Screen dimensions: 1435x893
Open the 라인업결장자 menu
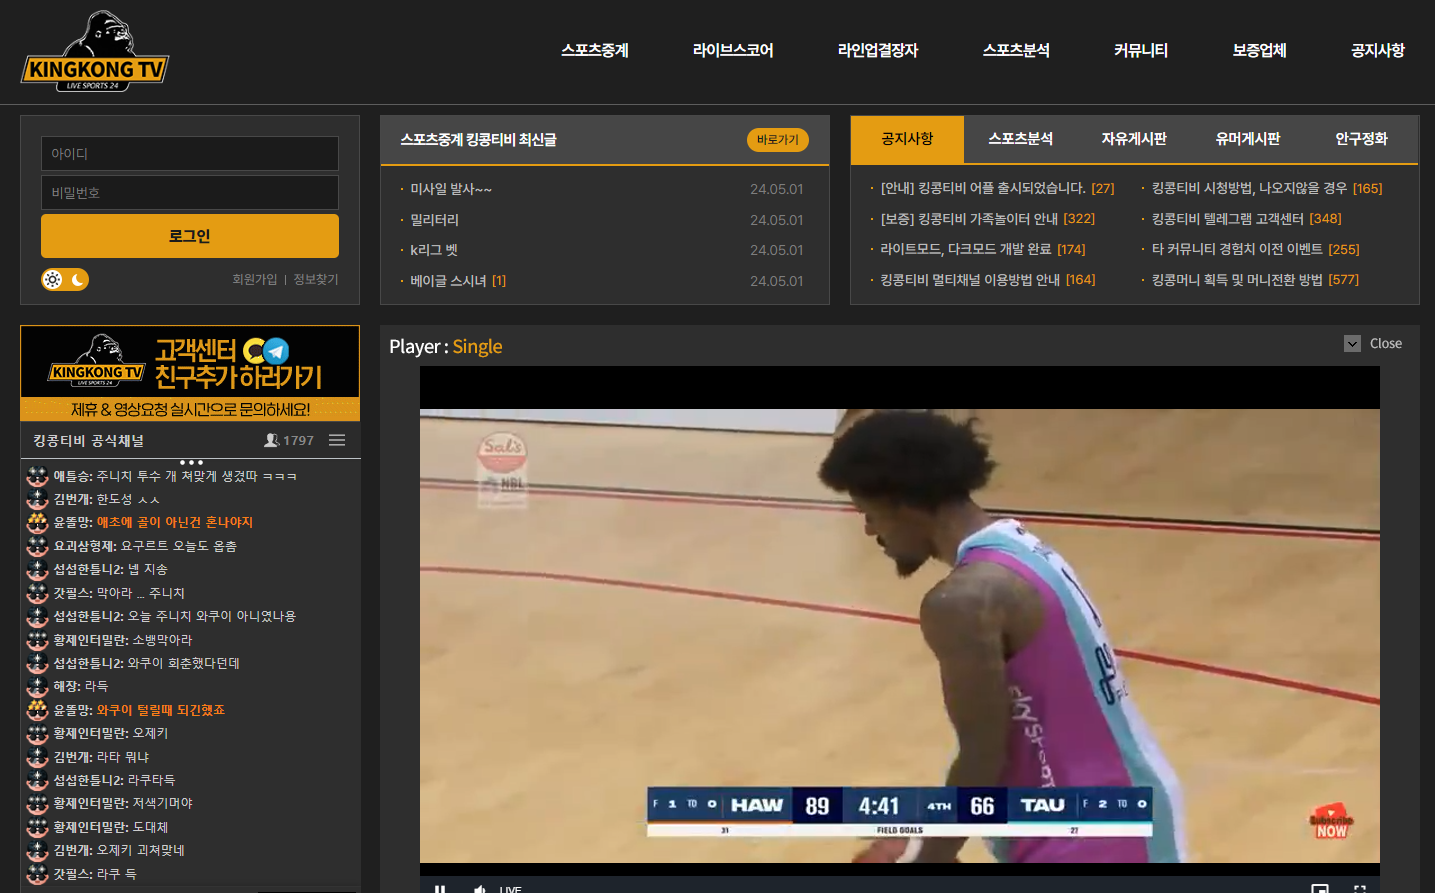tap(878, 50)
